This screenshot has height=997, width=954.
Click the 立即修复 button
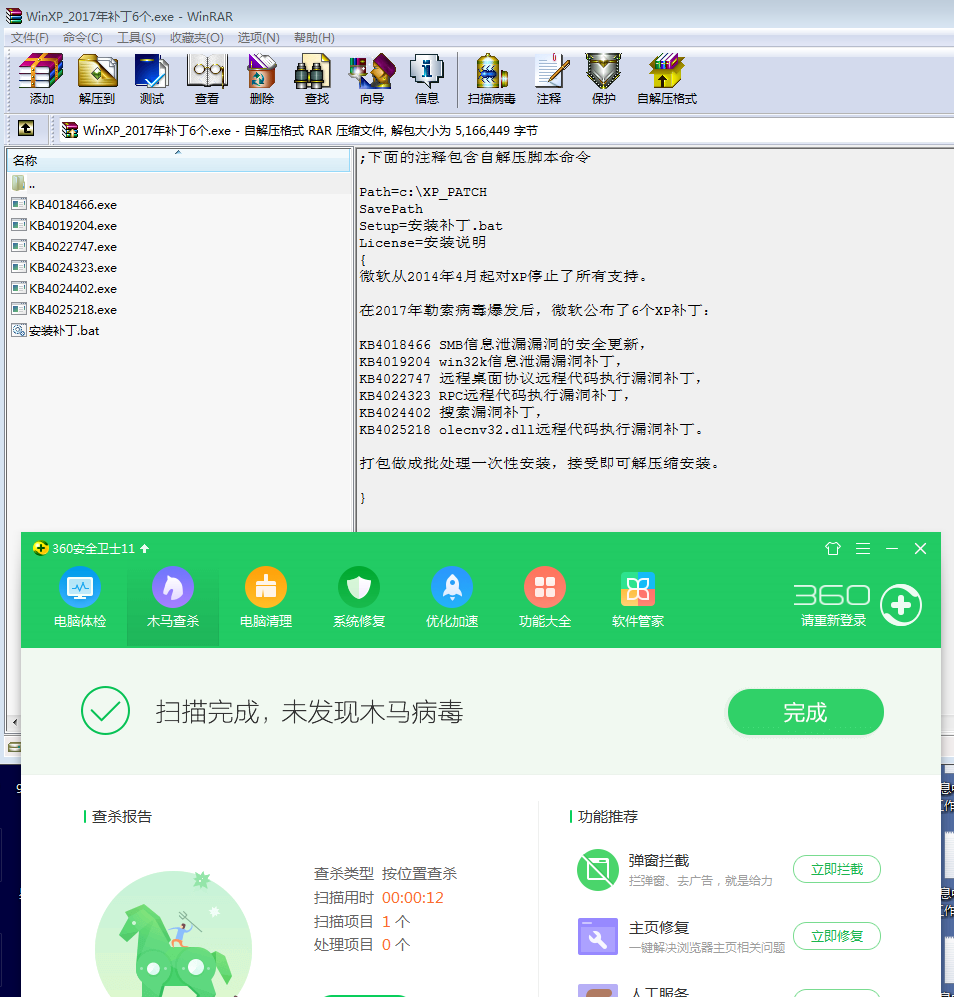837,936
